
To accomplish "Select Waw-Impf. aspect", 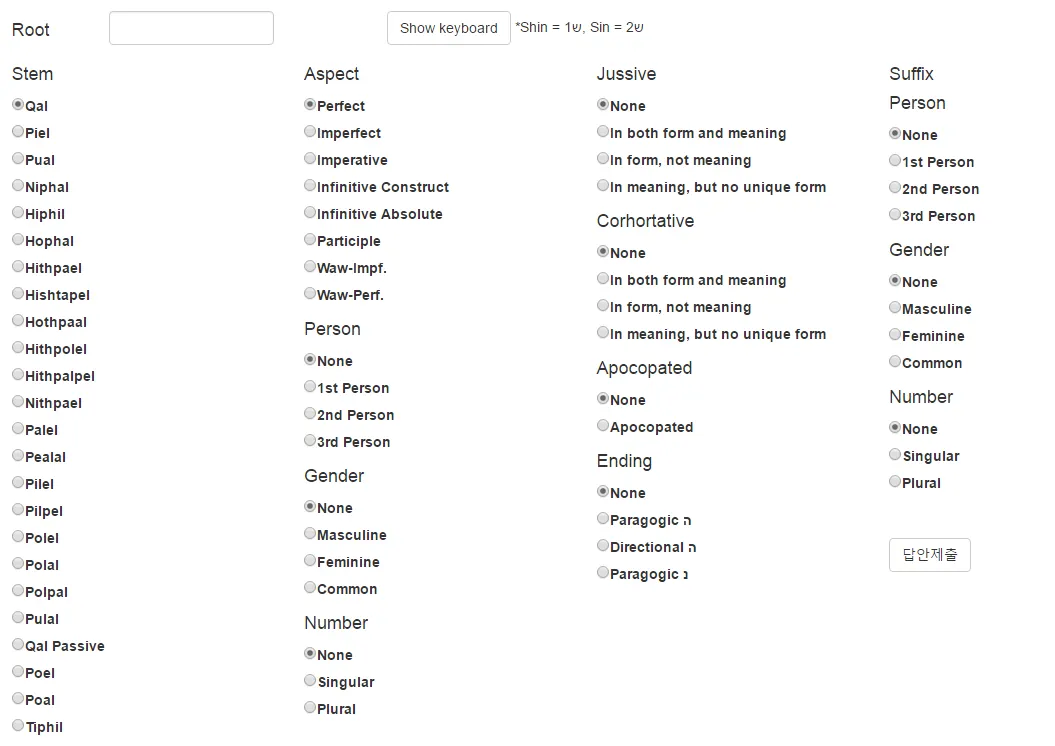I will [310, 266].
